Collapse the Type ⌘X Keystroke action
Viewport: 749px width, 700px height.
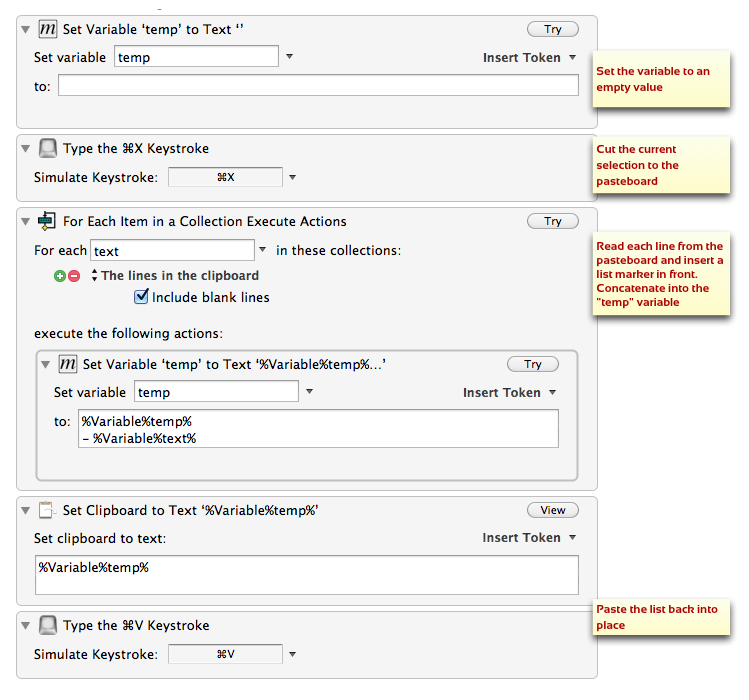pos(26,149)
